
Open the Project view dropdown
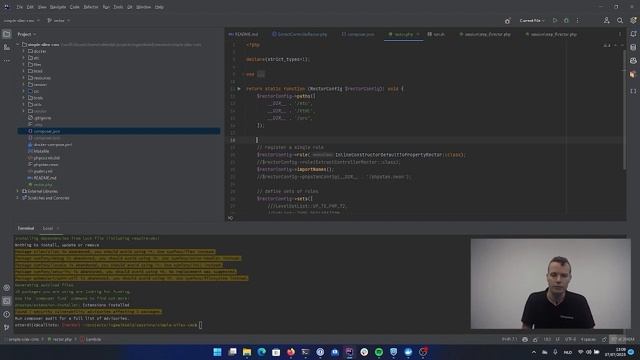(27, 34)
